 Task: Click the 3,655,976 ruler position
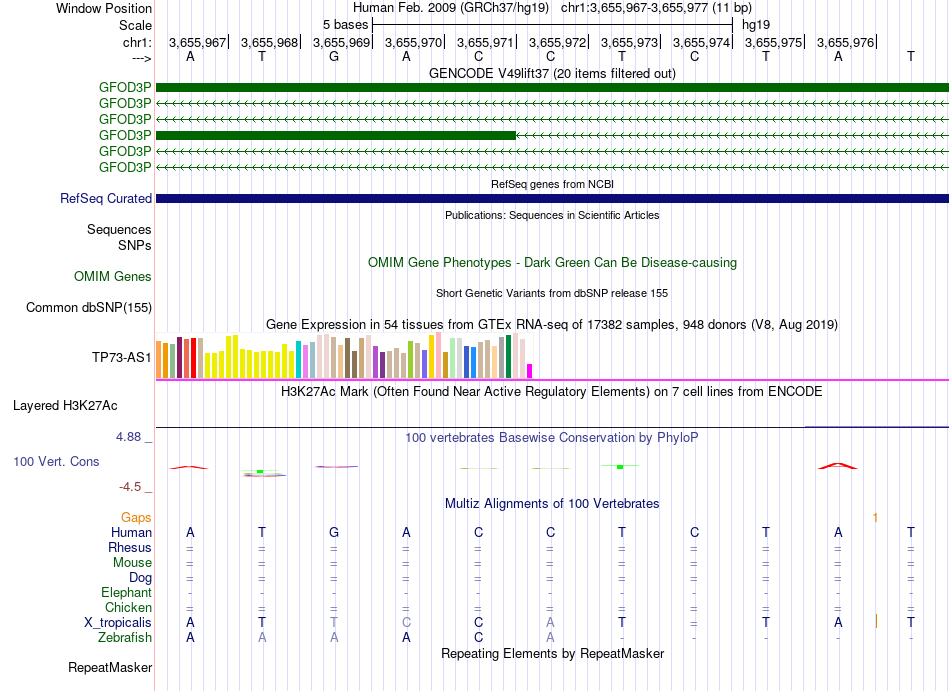tap(846, 42)
